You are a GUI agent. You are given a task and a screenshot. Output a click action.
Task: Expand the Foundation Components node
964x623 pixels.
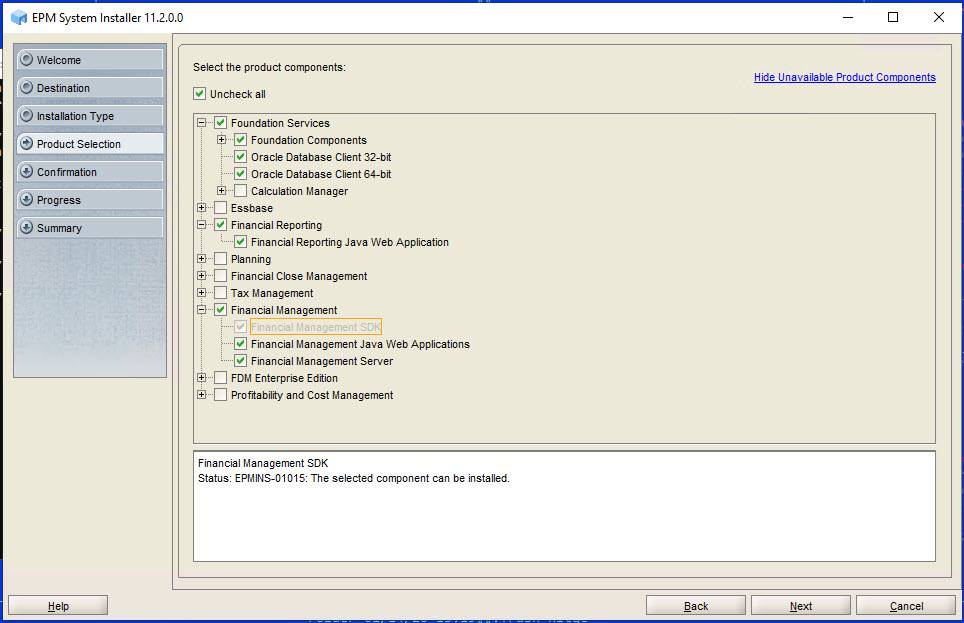tap(221, 140)
